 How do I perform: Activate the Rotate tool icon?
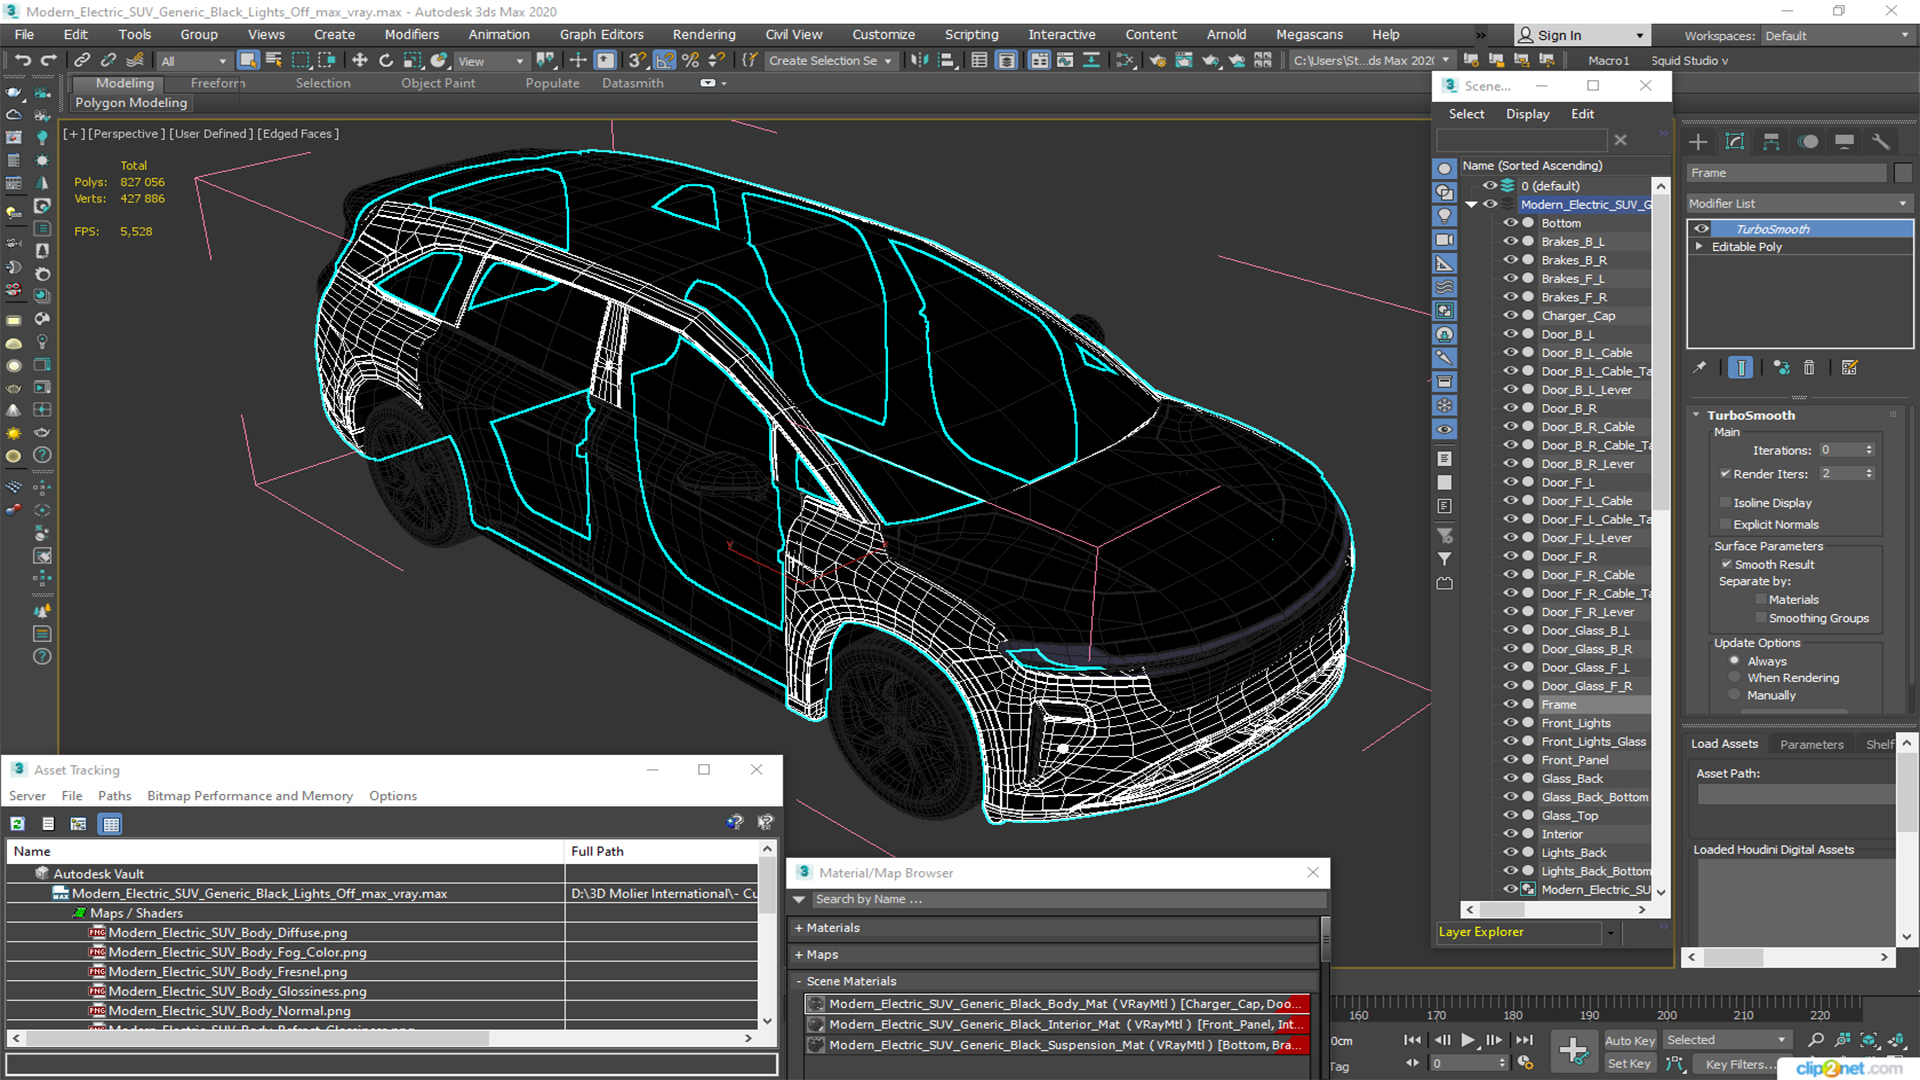point(386,60)
